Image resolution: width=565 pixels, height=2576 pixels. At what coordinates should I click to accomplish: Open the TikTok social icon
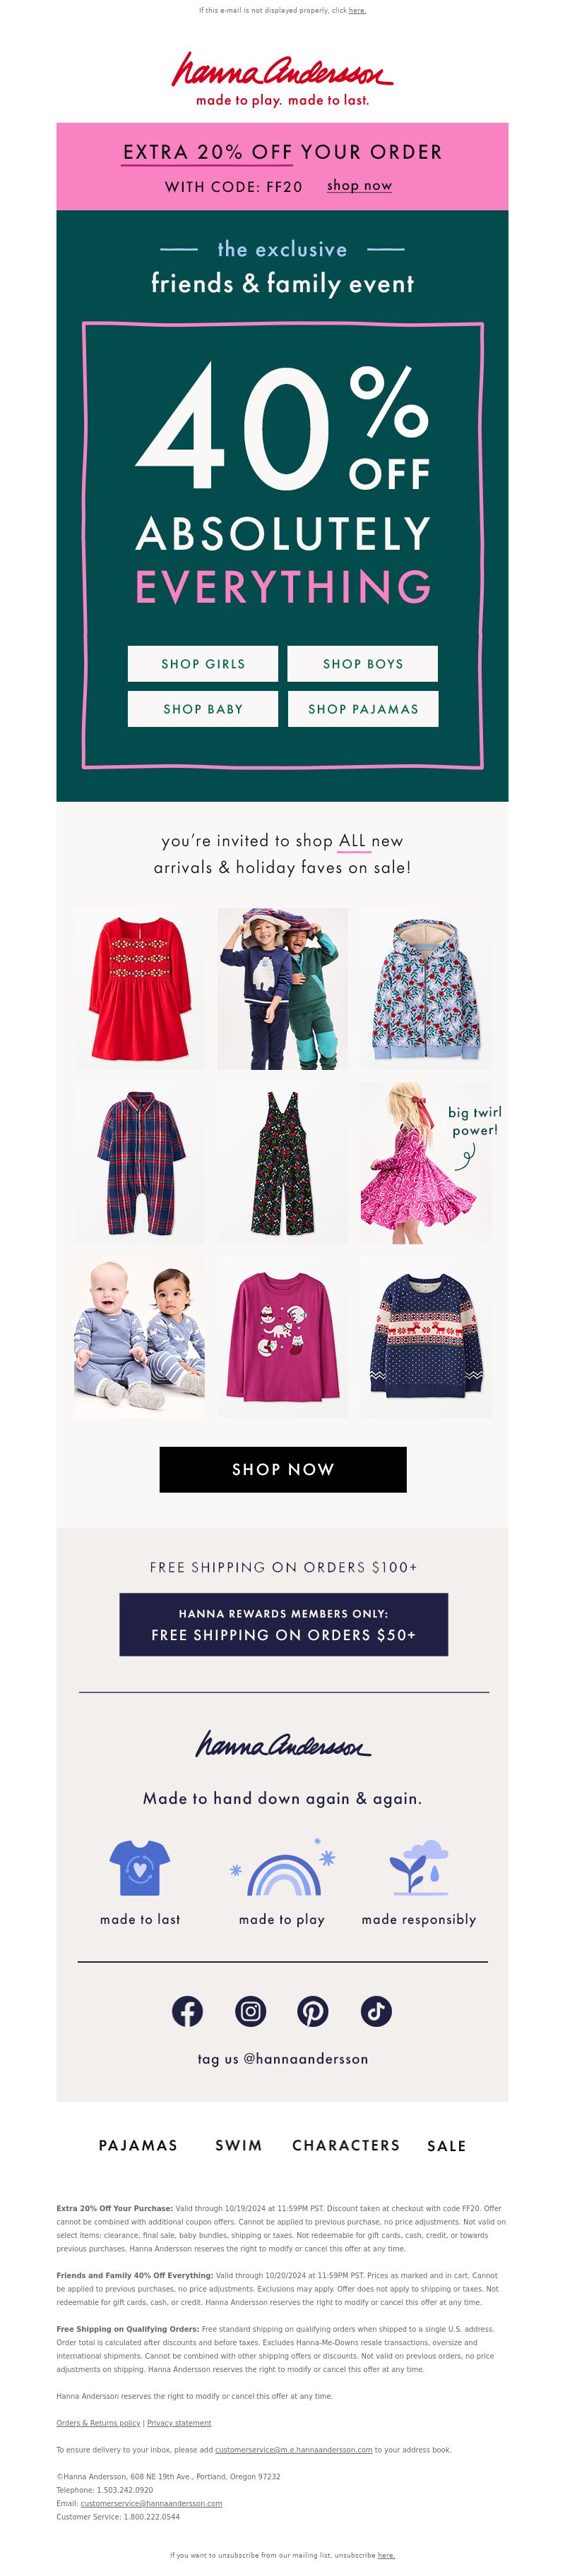tap(376, 2011)
